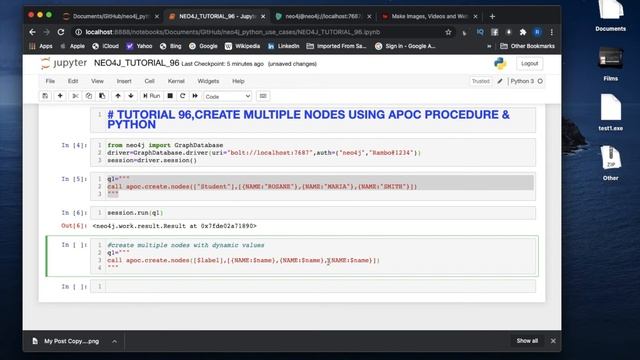Open Google bookmark
The width and height of the screenshot is (640, 360).
[x=203, y=46]
